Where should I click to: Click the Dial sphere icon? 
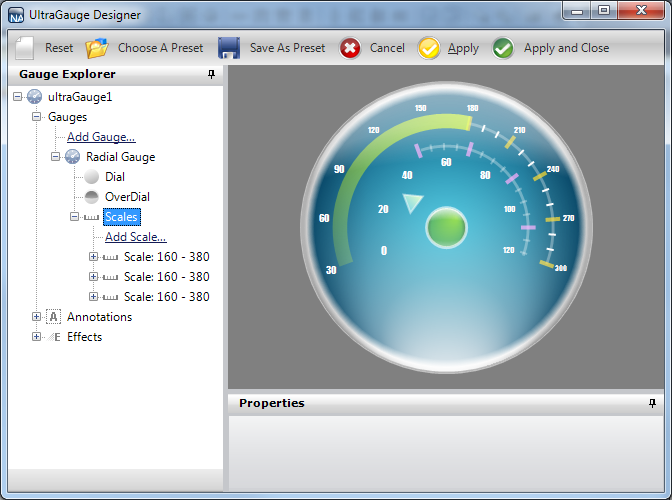[91, 177]
